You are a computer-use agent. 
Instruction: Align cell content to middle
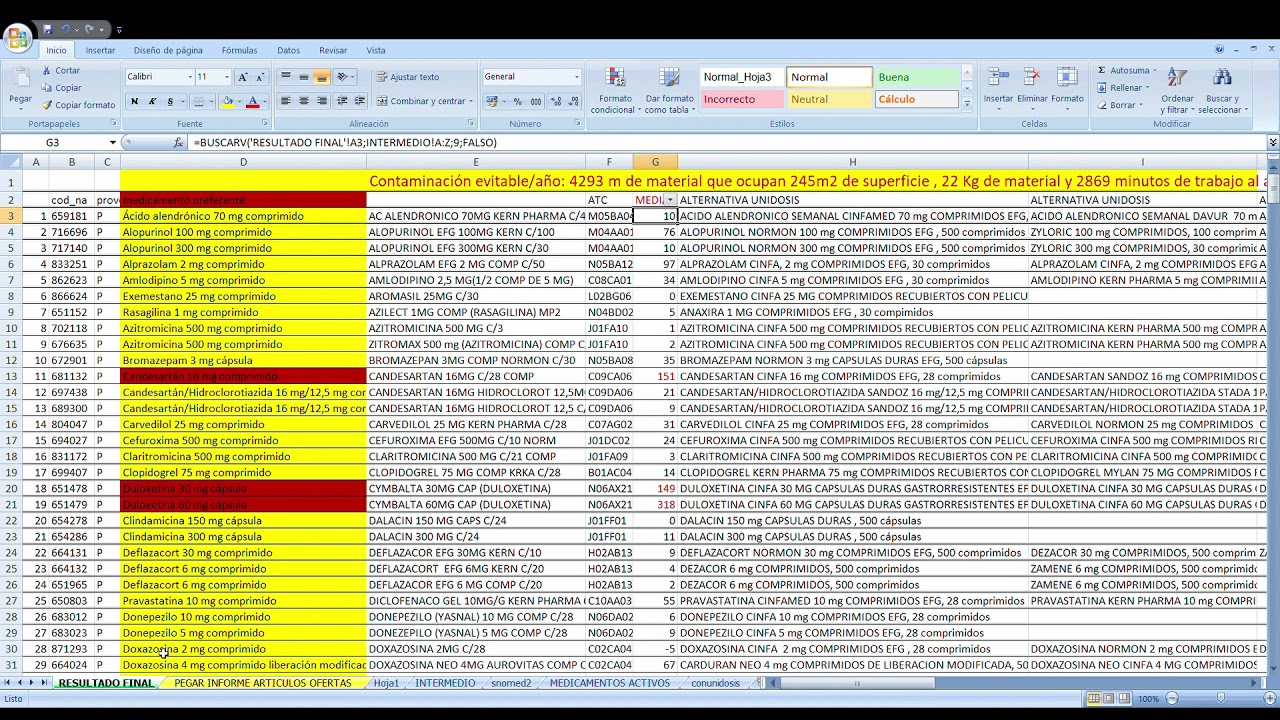[304, 77]
